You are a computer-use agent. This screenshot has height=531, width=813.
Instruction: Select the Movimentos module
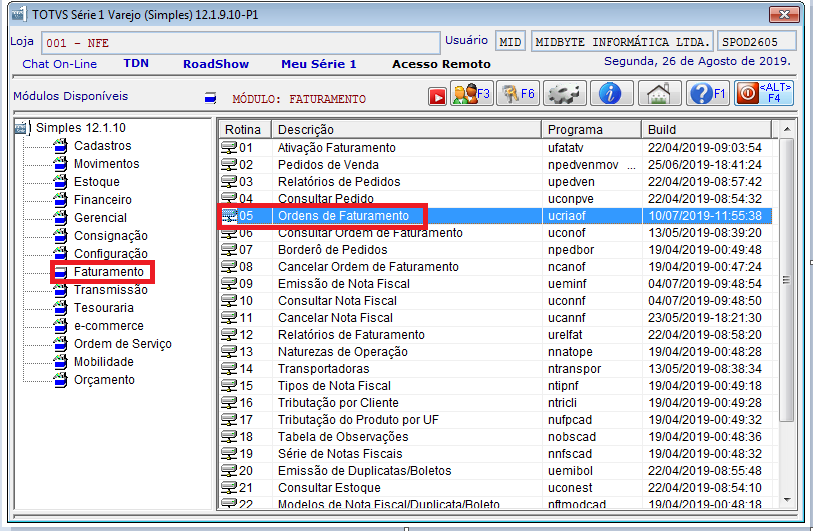click(106, 164)
